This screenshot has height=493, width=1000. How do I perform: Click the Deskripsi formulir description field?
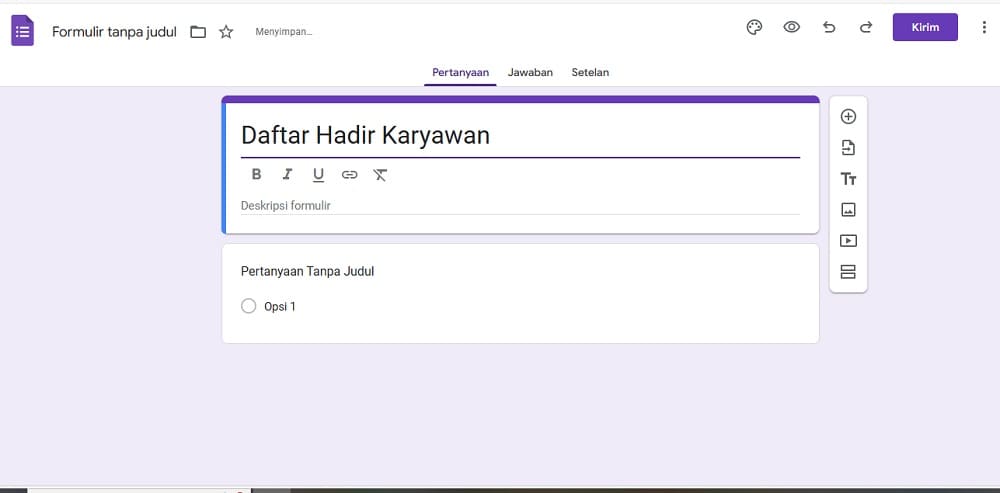pyautogui.click(x=520, y=205)
